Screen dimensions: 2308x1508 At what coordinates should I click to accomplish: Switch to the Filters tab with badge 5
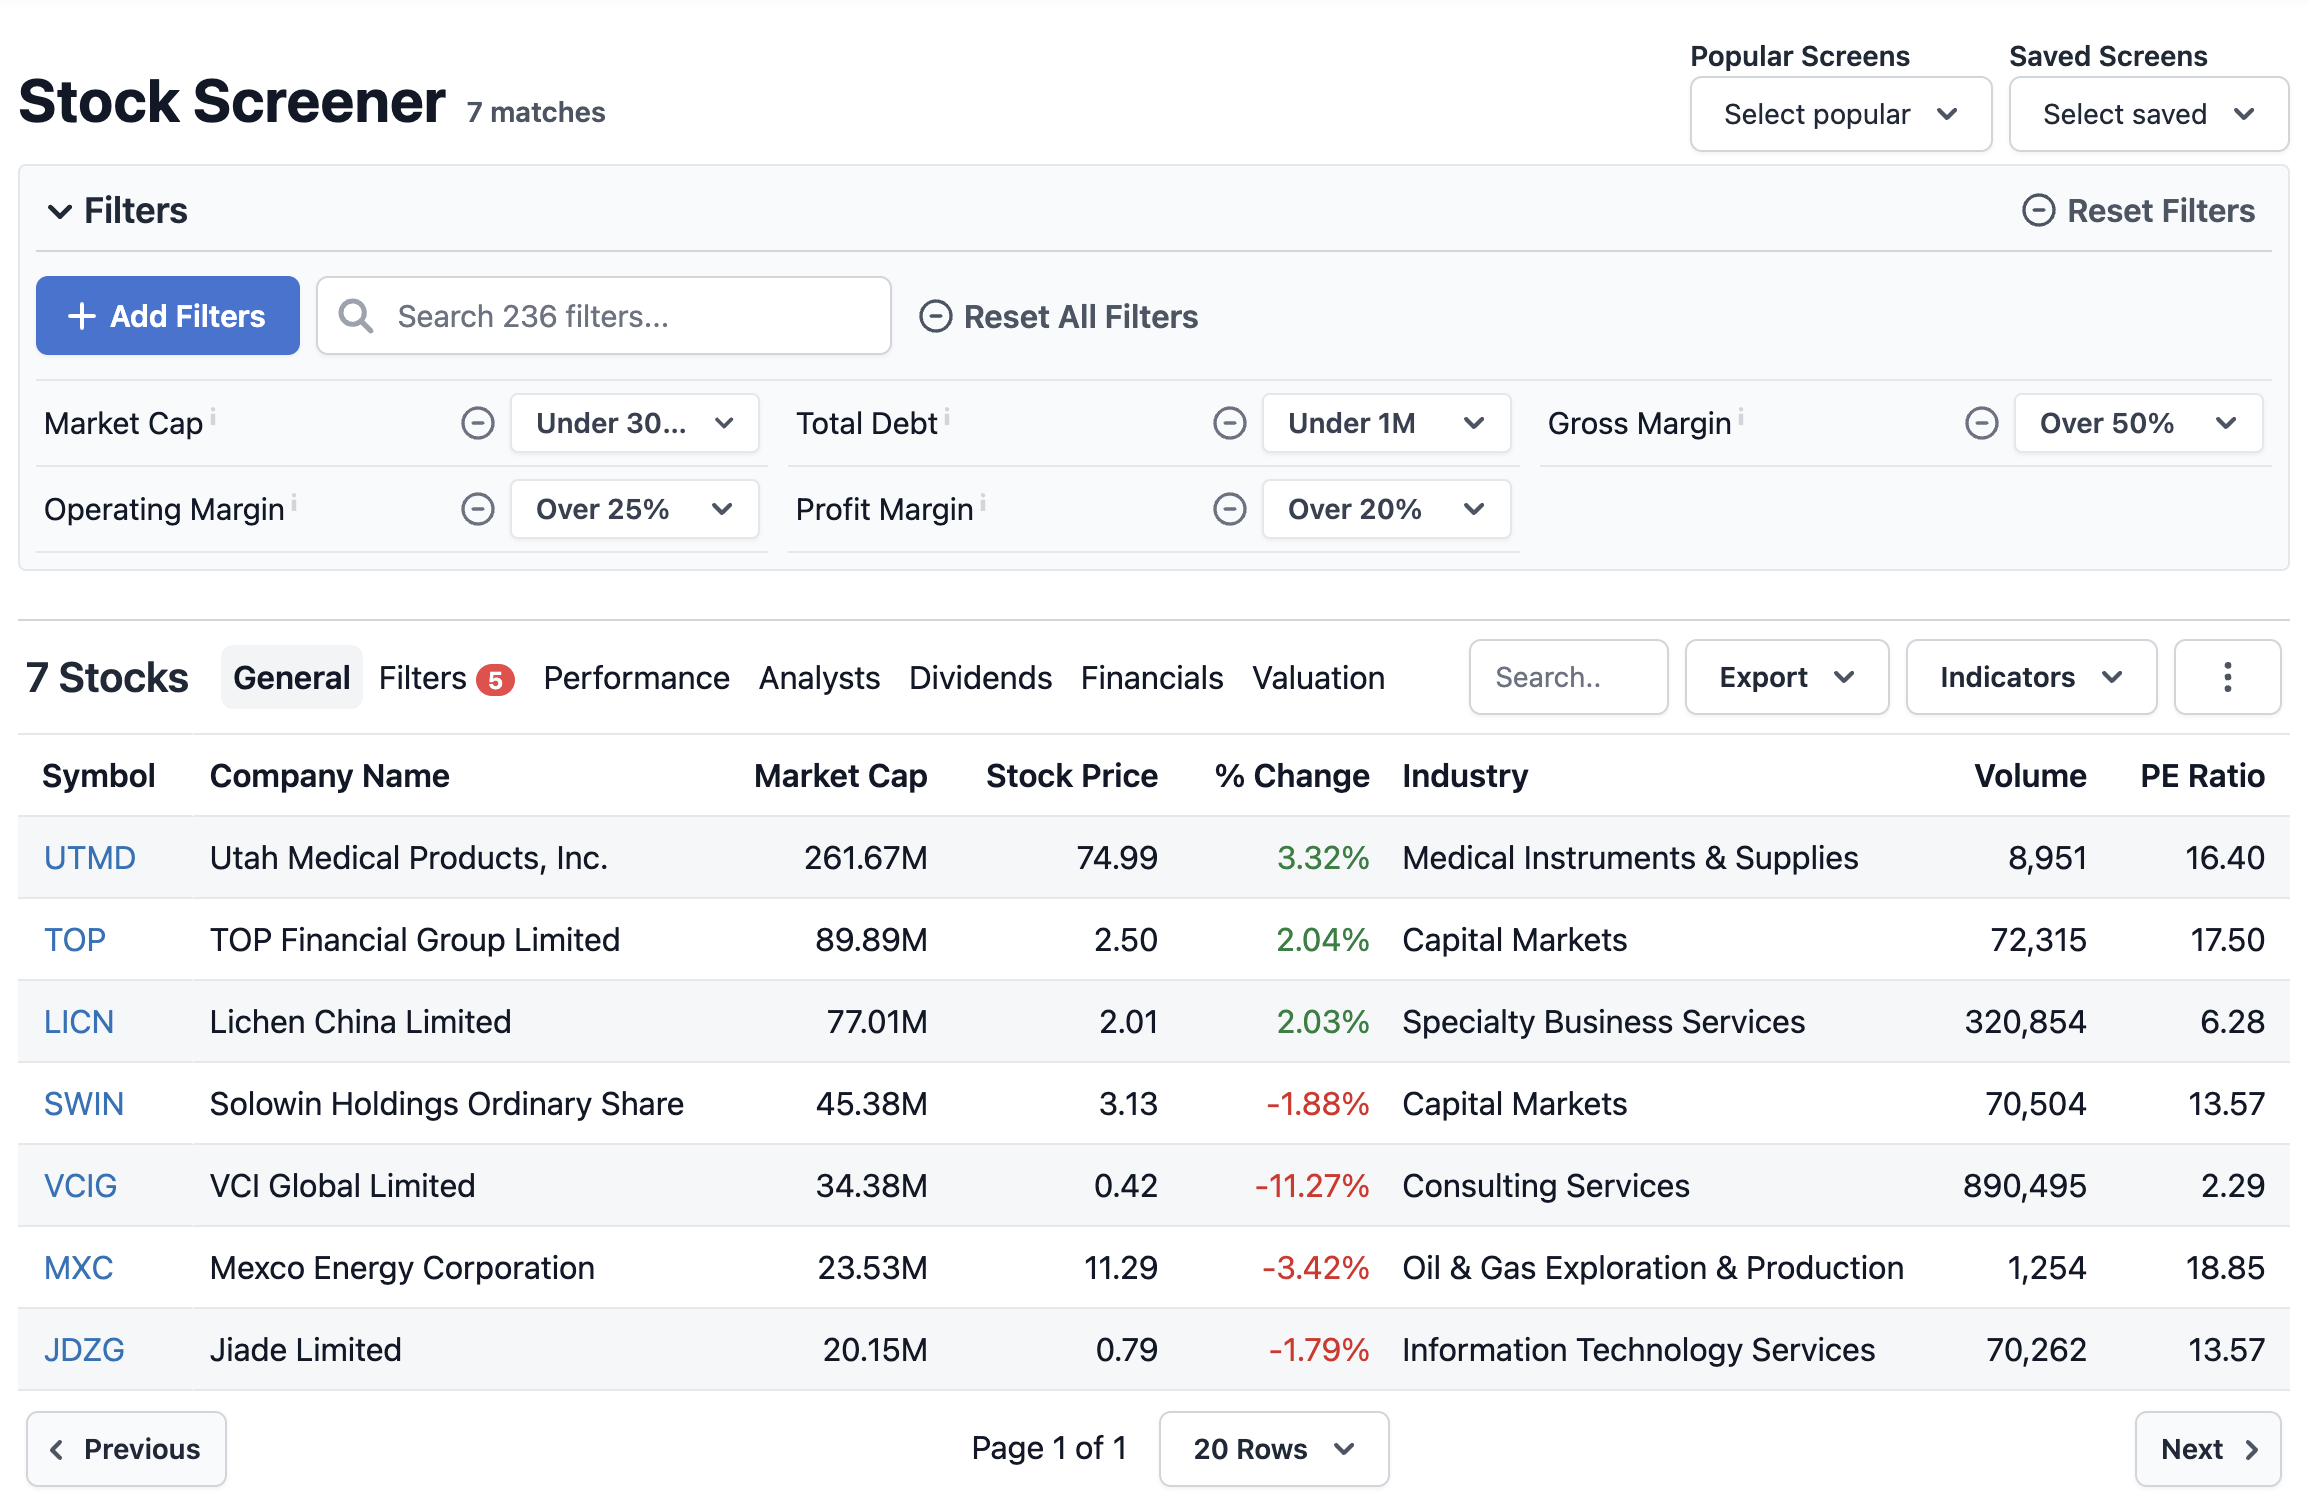coord(446,677)
